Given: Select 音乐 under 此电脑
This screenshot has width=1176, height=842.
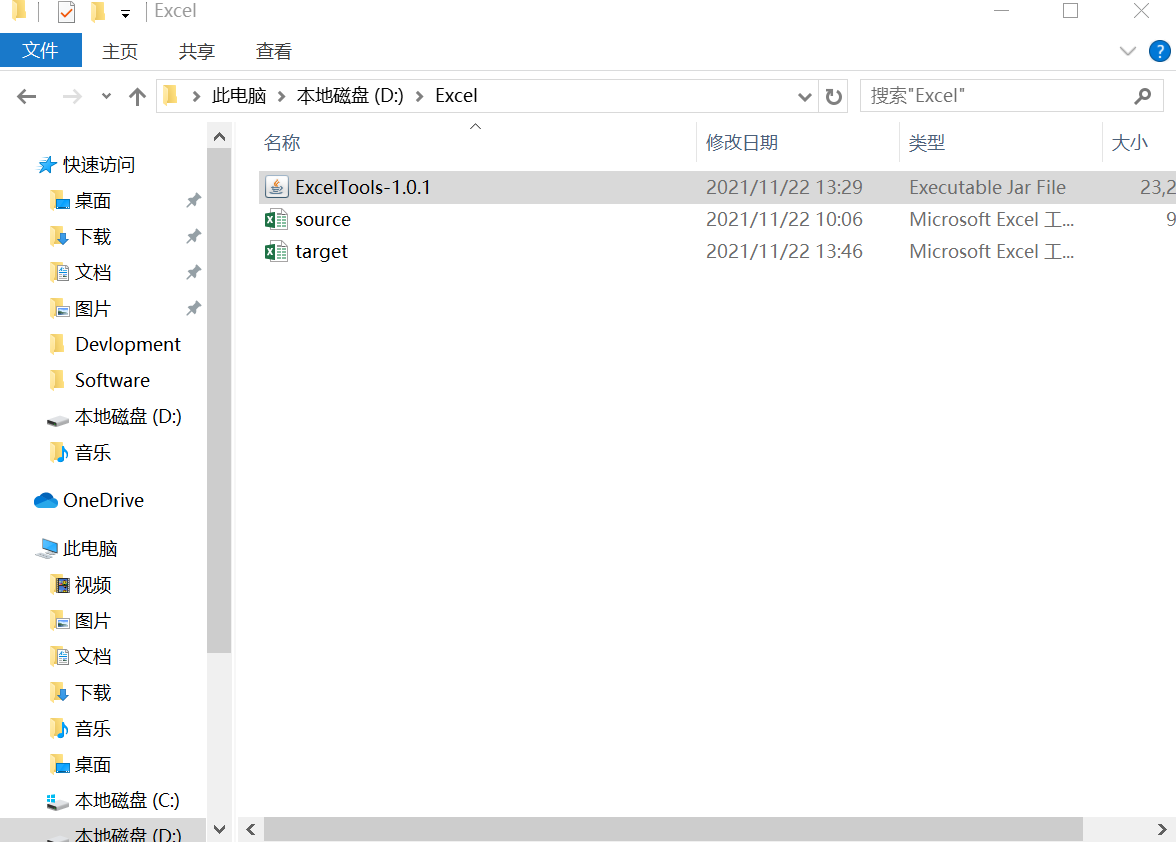Looking at the screenshot, I should [x=93, y=728].
